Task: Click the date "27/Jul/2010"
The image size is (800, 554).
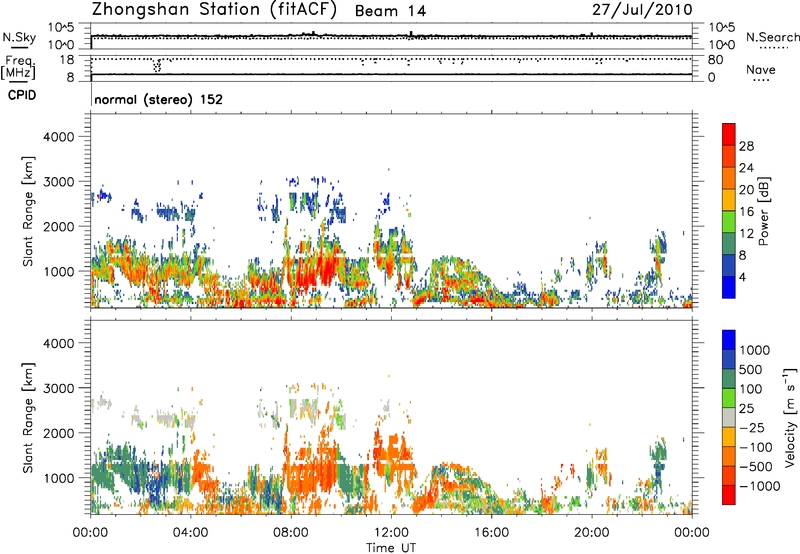Action: 642,10
